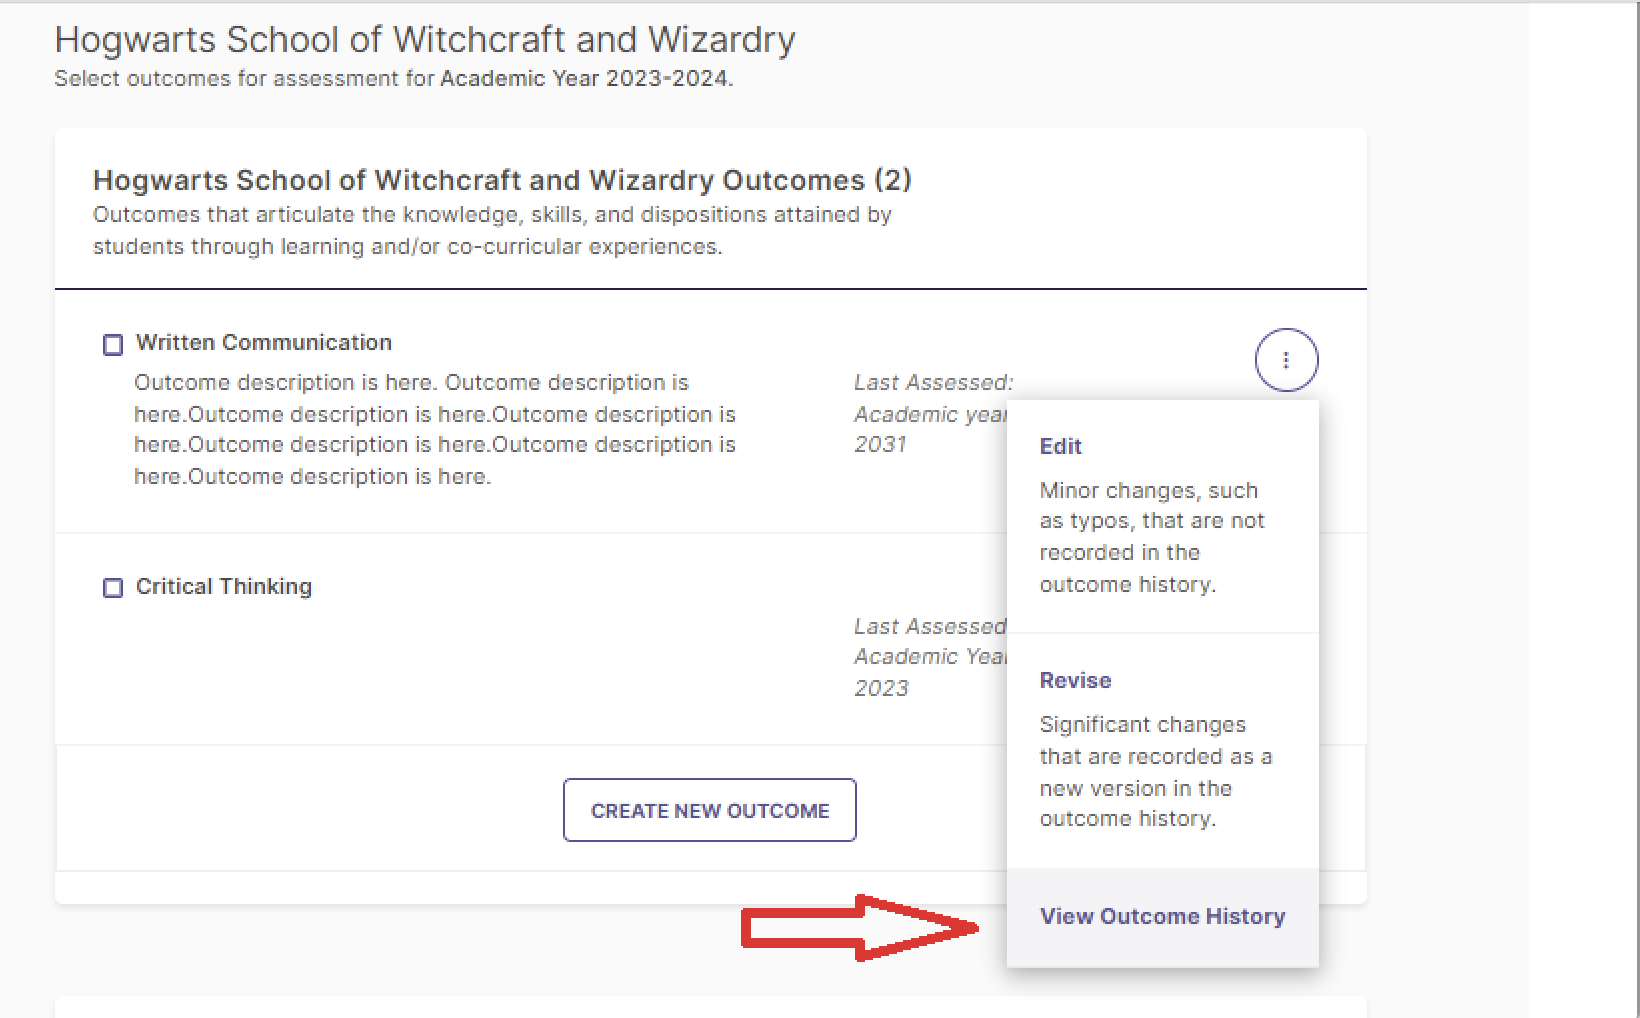Check the Critical Thinking outcome checkbox

[113, 588]
